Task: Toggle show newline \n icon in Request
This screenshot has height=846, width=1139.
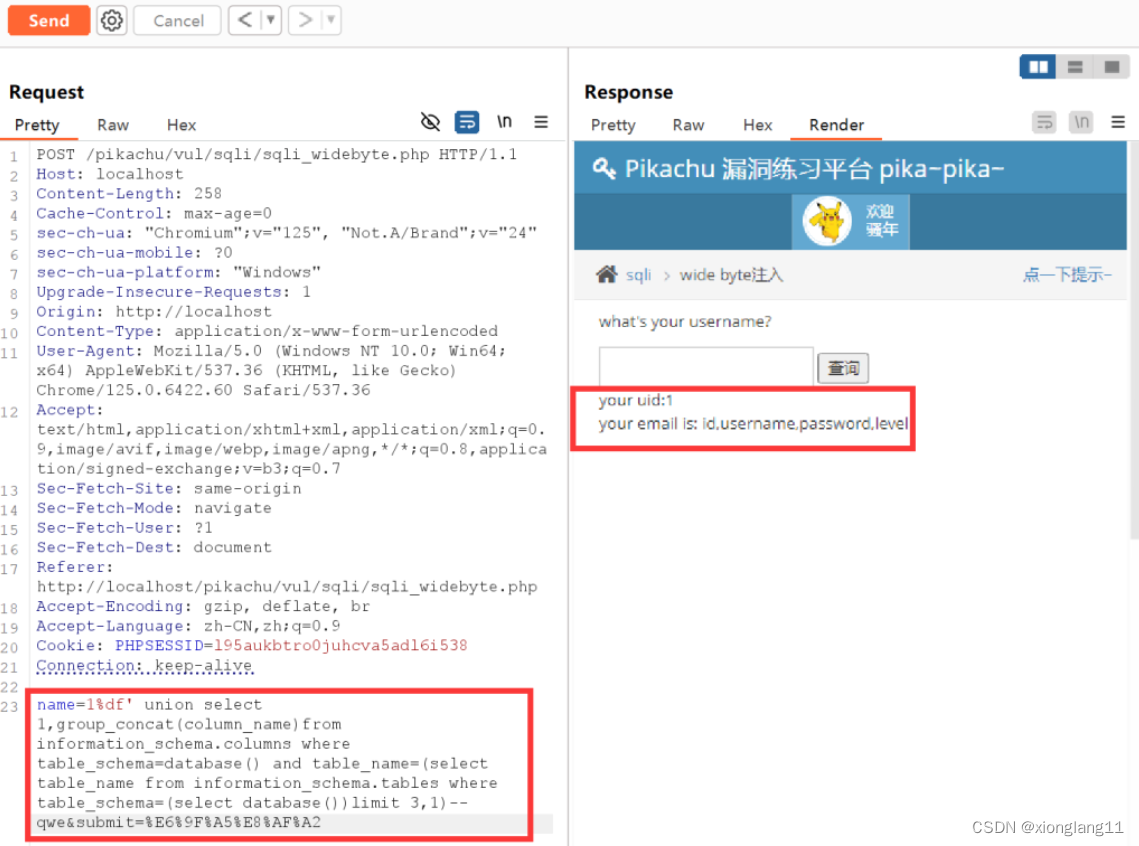Action: coord(504,121)
